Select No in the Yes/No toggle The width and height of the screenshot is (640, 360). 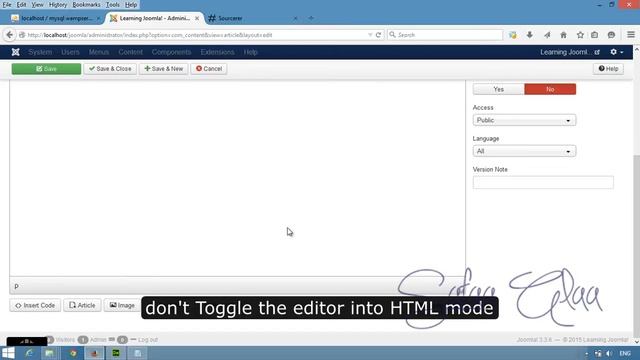[550, 89]
